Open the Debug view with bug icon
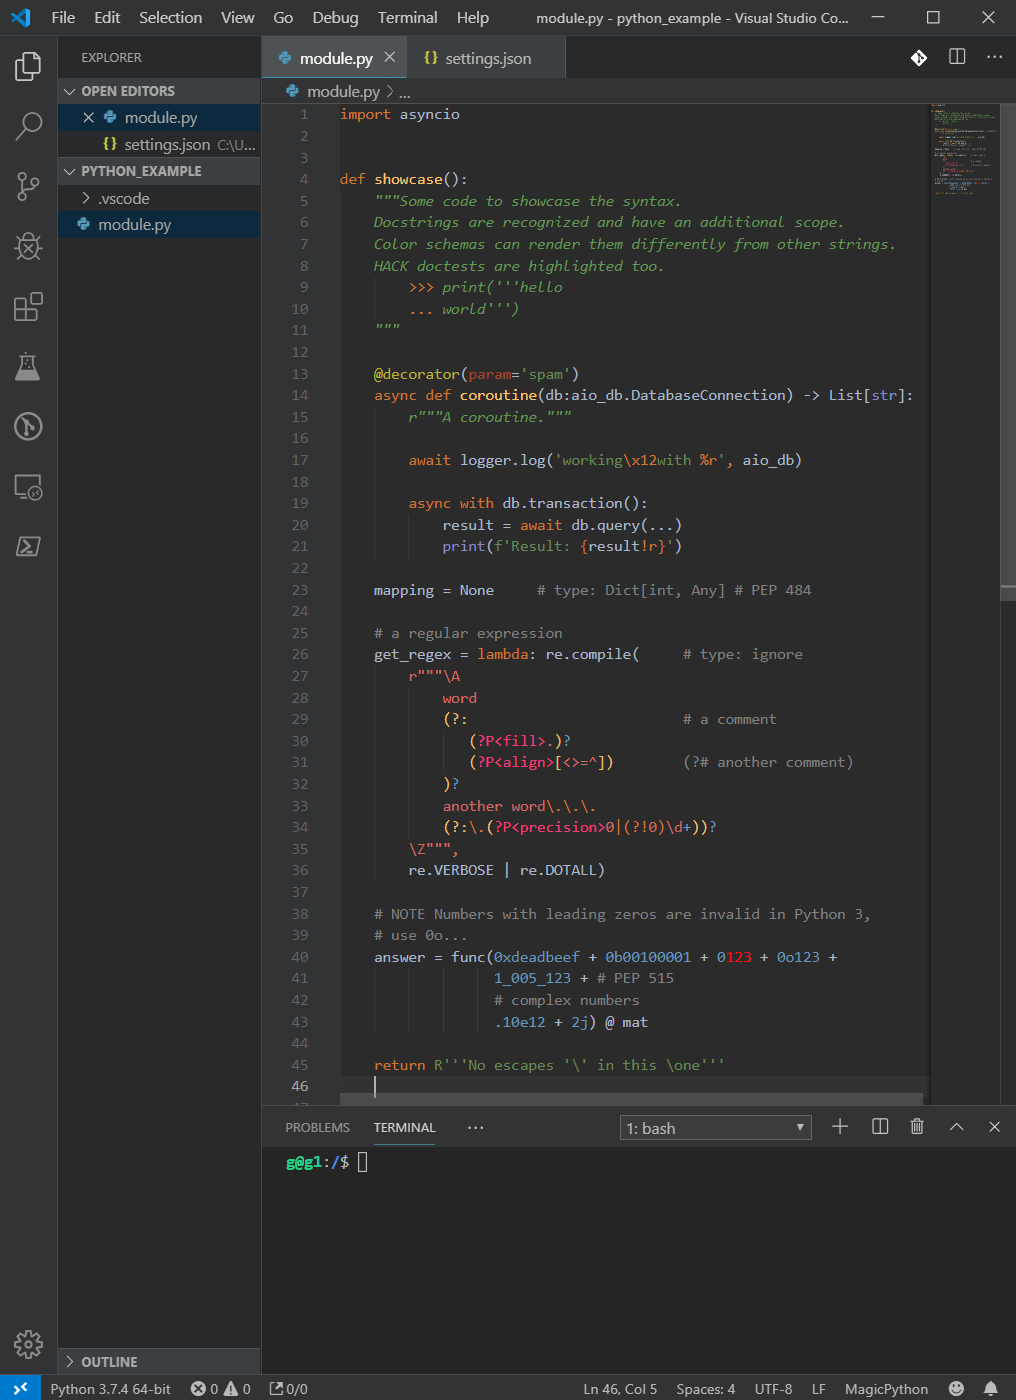This screenshot has height=1400, width=1016. [x=28, y=246]
